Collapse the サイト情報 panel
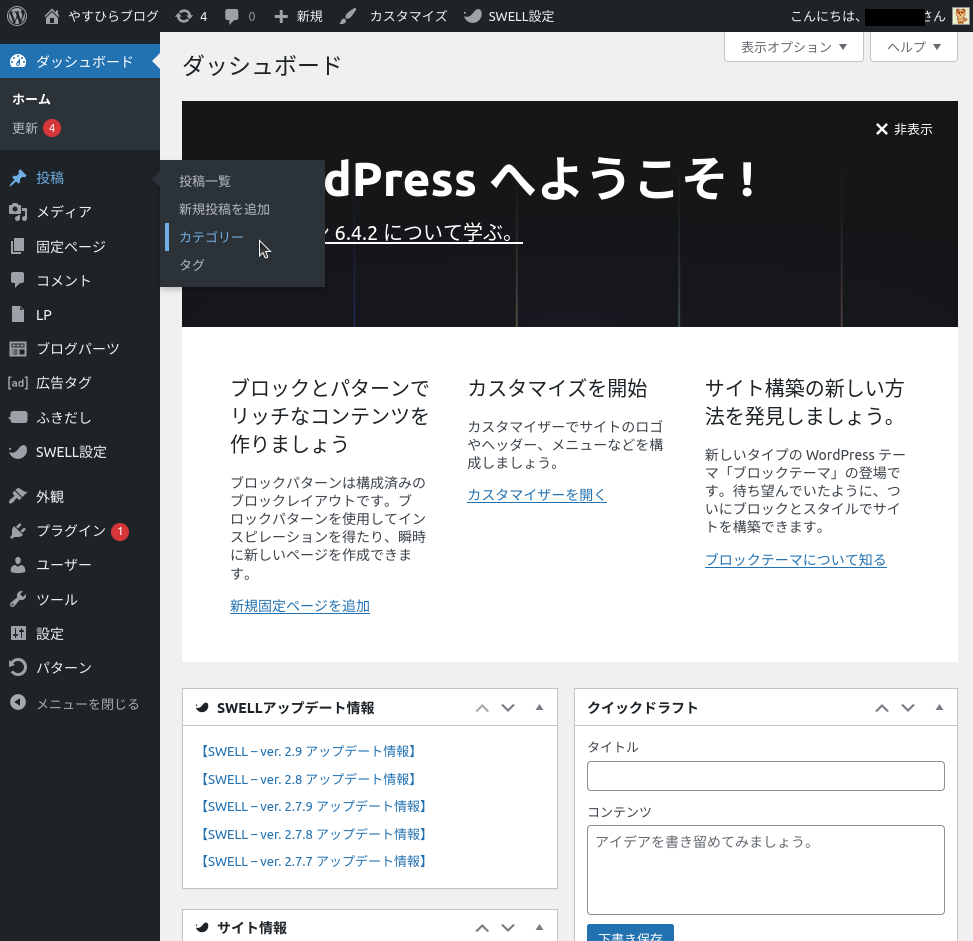Viewport: 973px width, 941px height. point(539,928)
